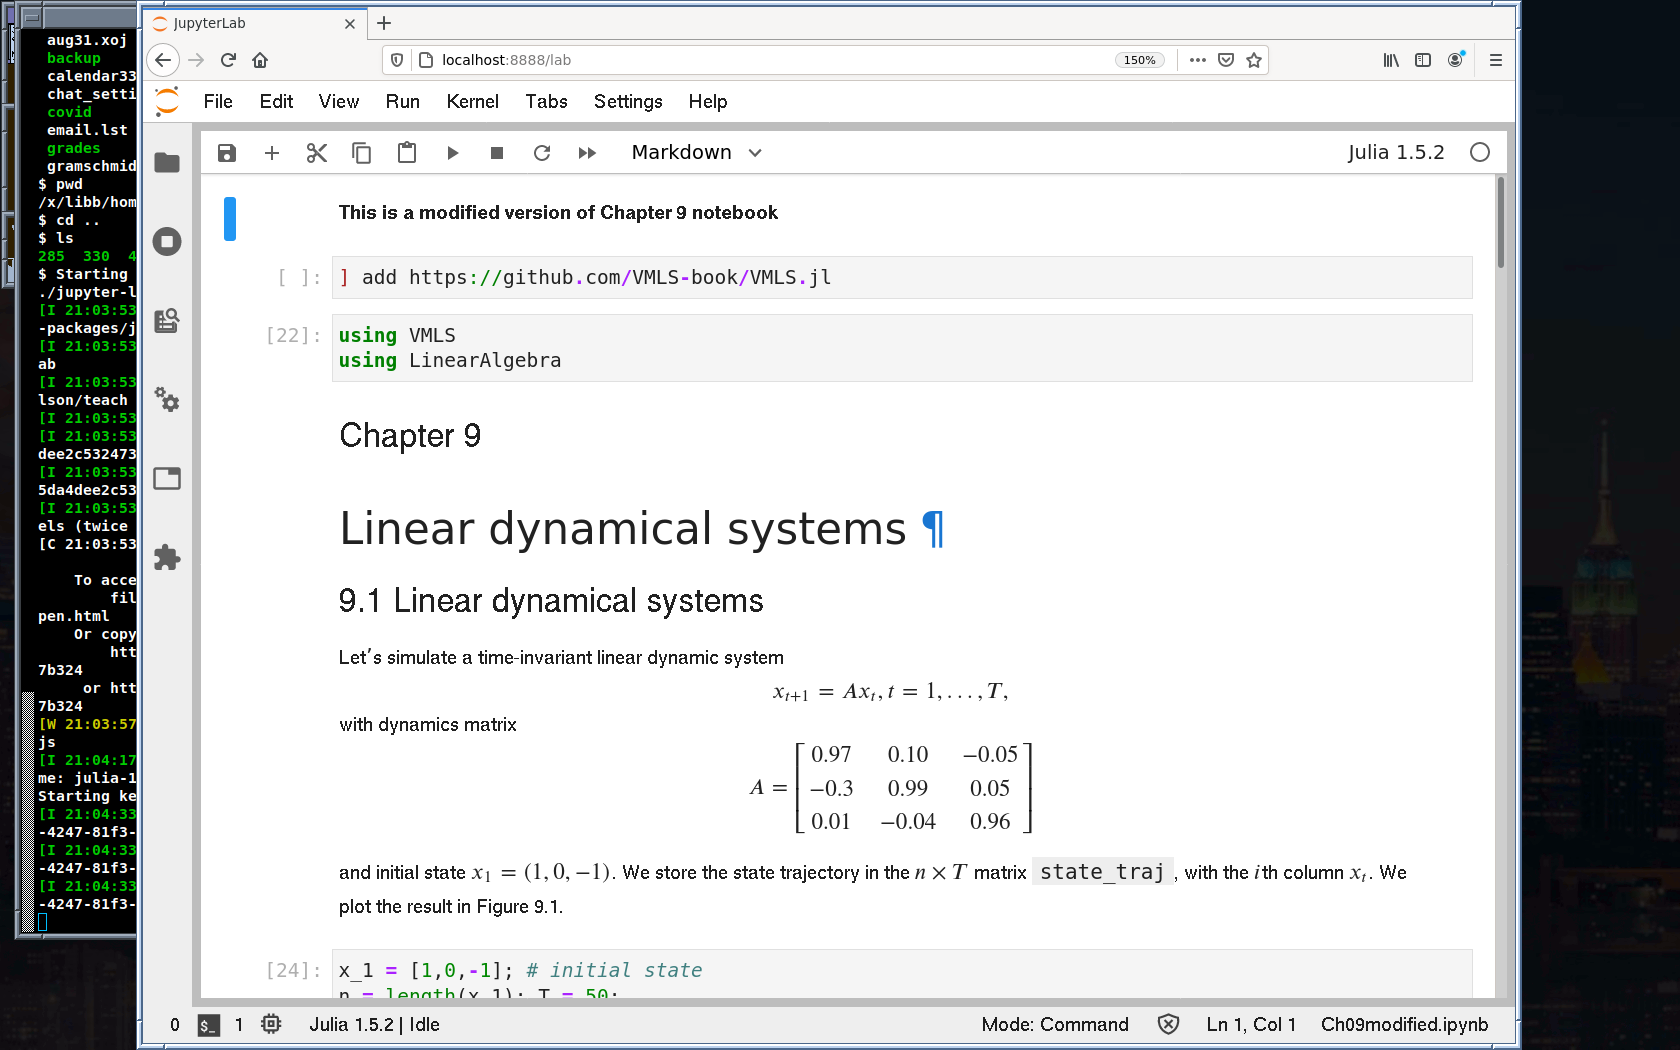Image resolution: width=1680 pixels, height=1050 pixels.
Task: Cut selected cell using the scissors icon
Action: click(x=317, y=153)
